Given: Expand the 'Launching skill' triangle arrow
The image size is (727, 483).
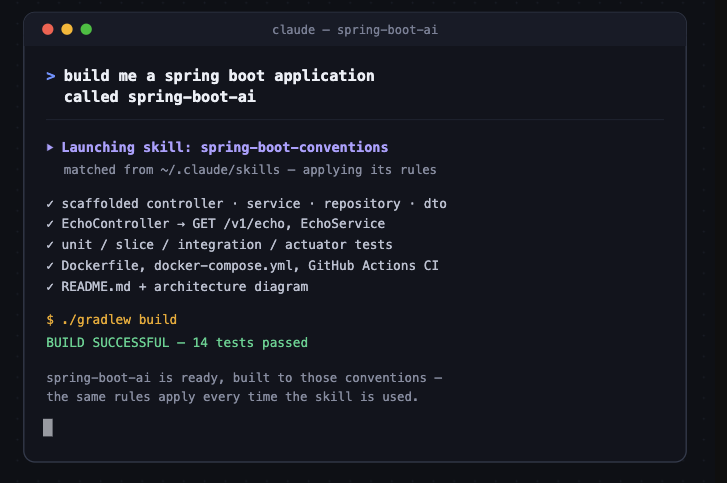Looking at the screenshot, I should 50,147.
